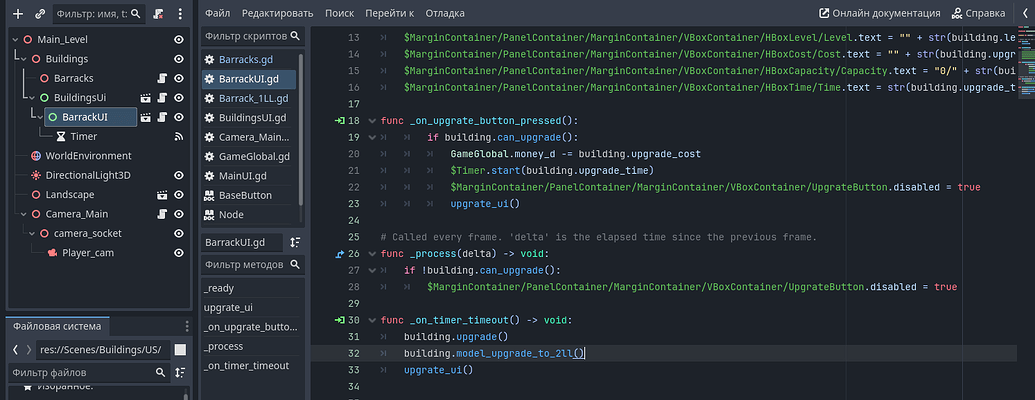Click the instance child scene link icon

pos(40,13)
